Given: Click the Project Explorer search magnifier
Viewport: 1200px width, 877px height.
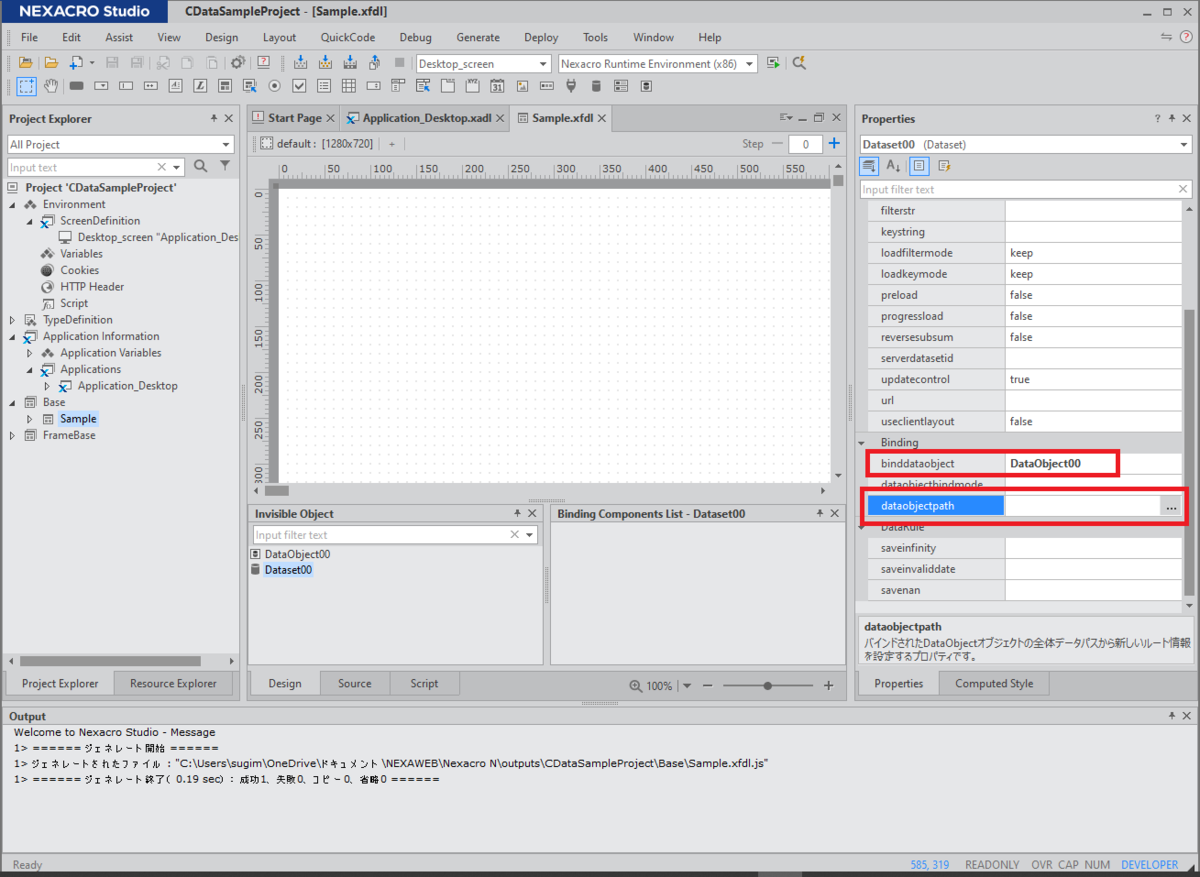Looking at the screenshot, I should point(200,167).
